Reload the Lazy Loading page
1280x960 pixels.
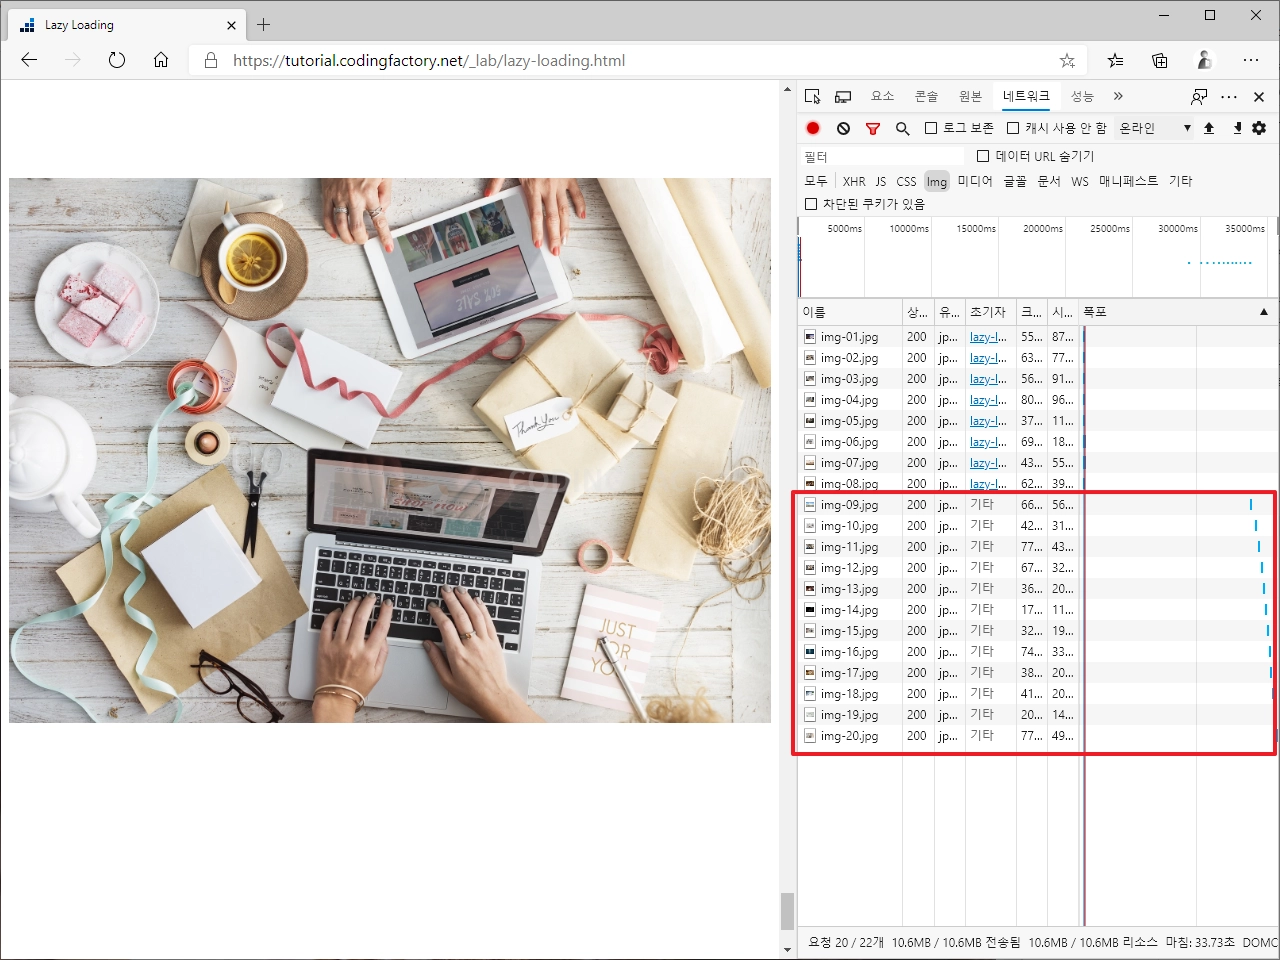click(117, 60)
